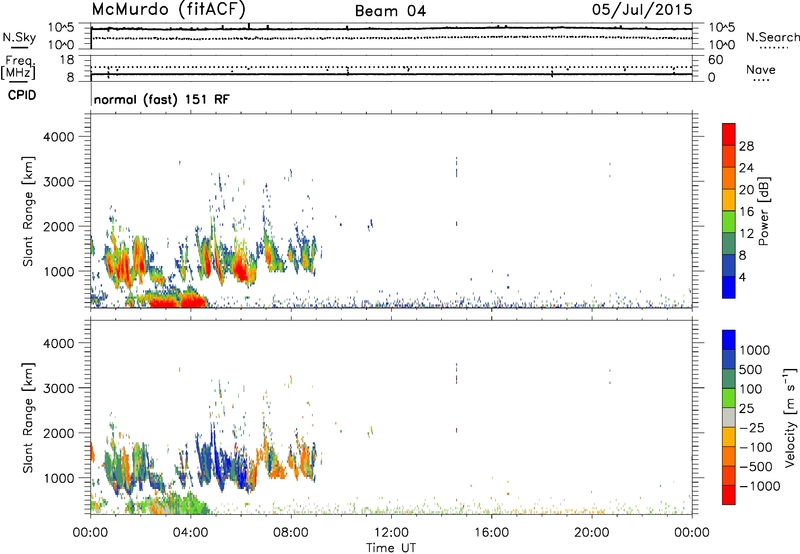Screen dimensions: 800x554
Task: Click the 20 tick label on Power colorbar
Action: click(x=746, y=190)
